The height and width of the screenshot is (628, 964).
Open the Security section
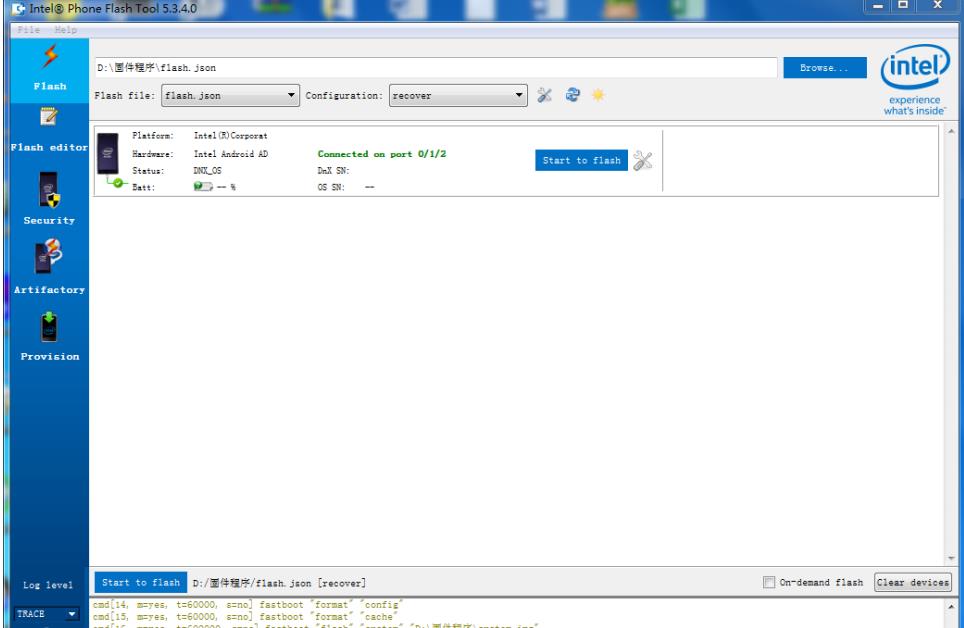pyautogui.click(x=49, y=199)
